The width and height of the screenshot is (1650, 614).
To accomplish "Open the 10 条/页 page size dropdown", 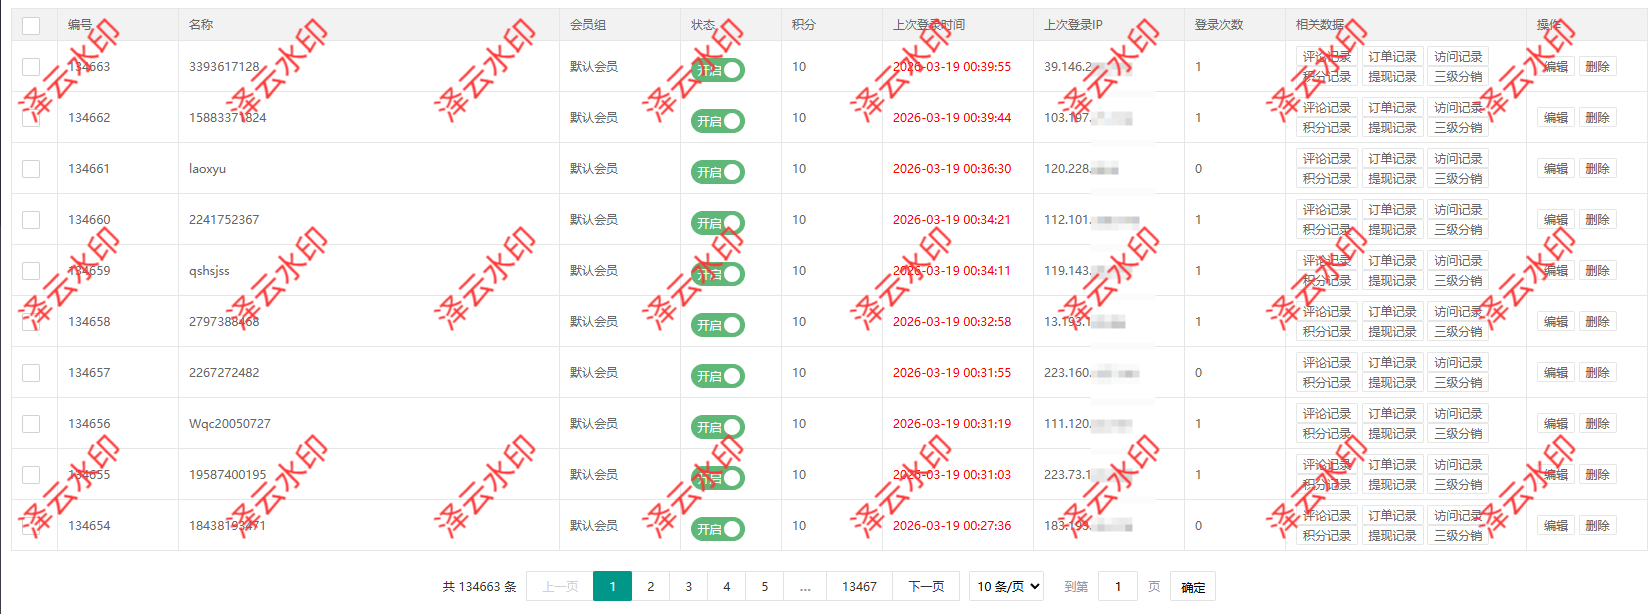I will point(1006,587).
